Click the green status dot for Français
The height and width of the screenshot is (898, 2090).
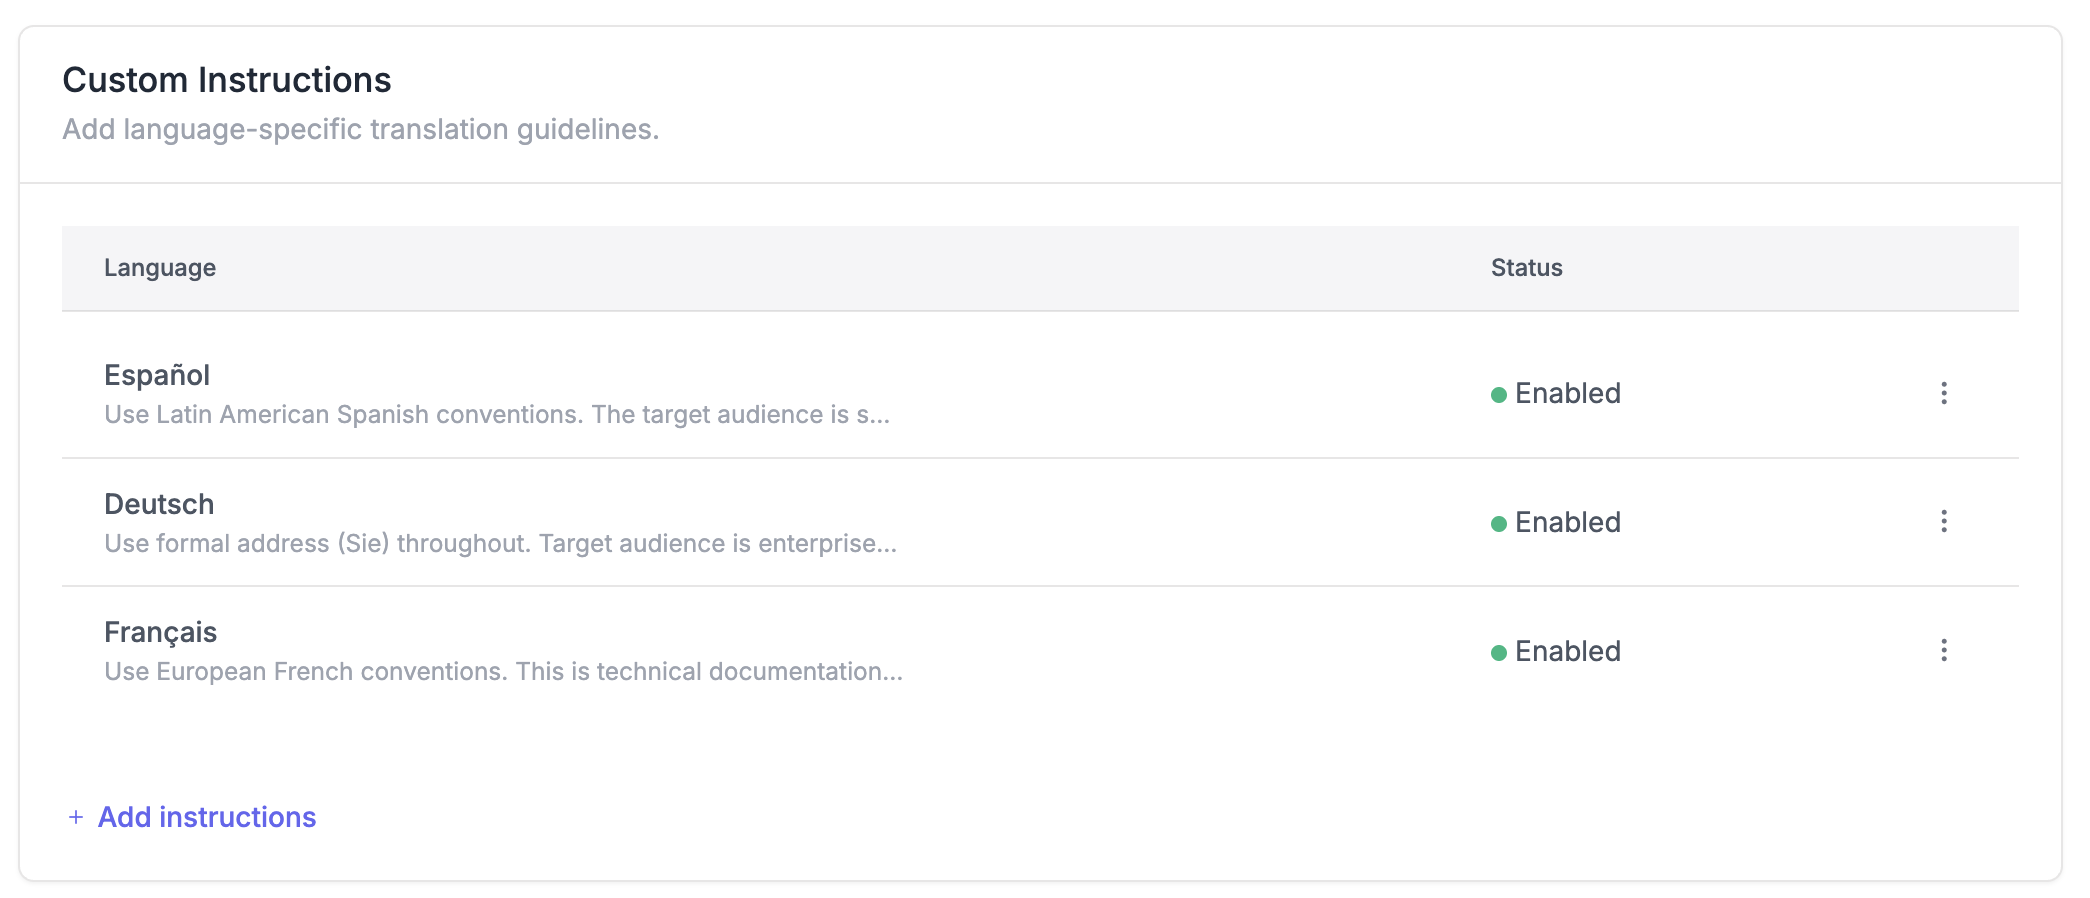point(1498,653)
